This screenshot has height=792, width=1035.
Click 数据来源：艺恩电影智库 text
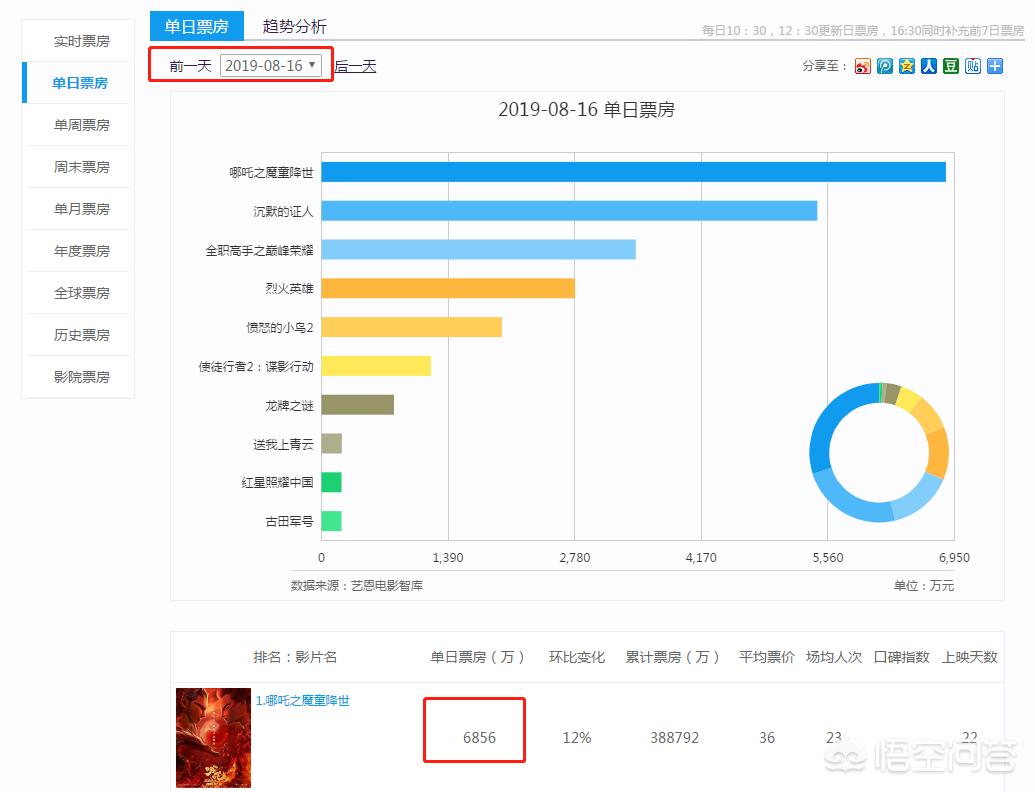click(x=356, y=585)
